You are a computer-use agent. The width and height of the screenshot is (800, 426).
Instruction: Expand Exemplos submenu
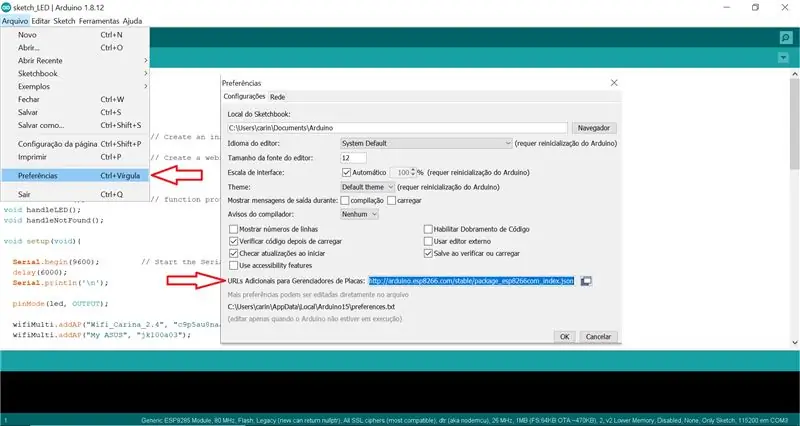coord(74,86)
